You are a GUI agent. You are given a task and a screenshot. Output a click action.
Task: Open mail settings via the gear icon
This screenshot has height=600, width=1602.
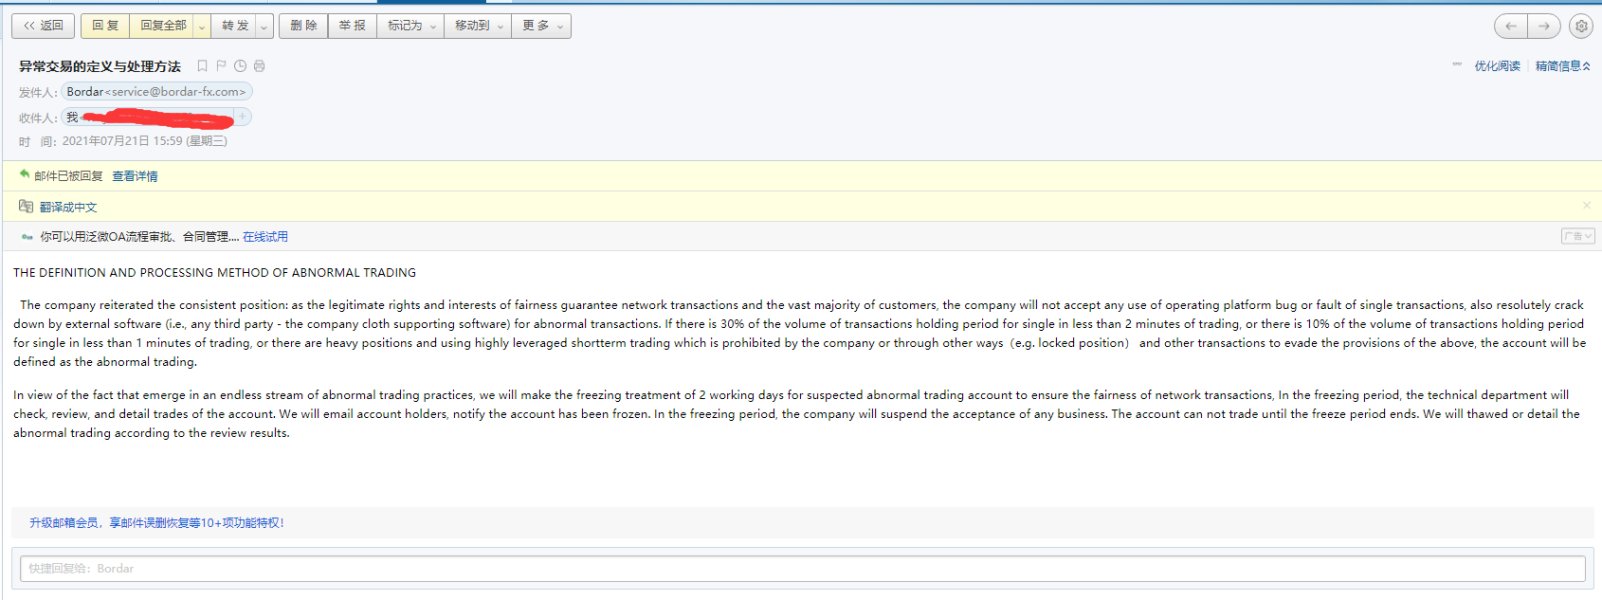1581,26
